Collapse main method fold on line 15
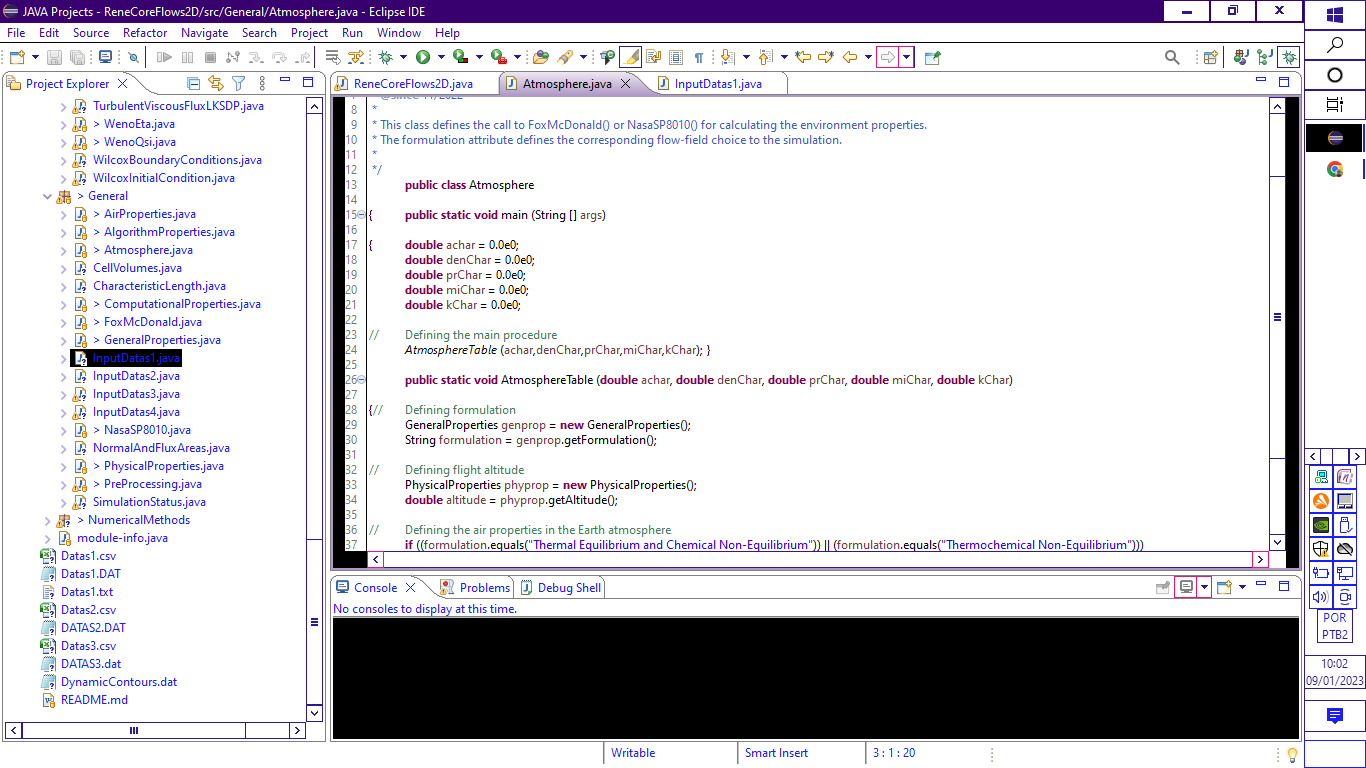1366x768 pixels. pos(362,215)
